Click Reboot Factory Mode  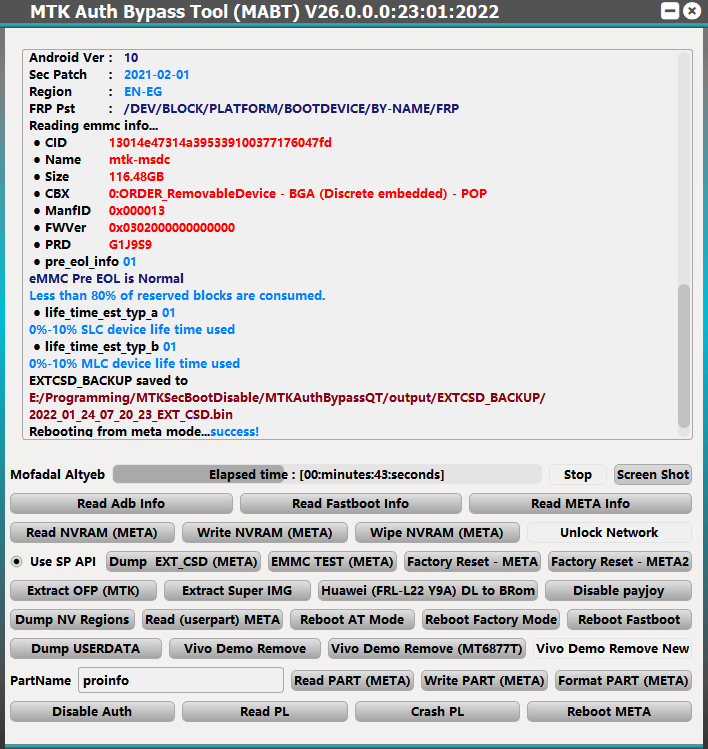pos(491,620)
